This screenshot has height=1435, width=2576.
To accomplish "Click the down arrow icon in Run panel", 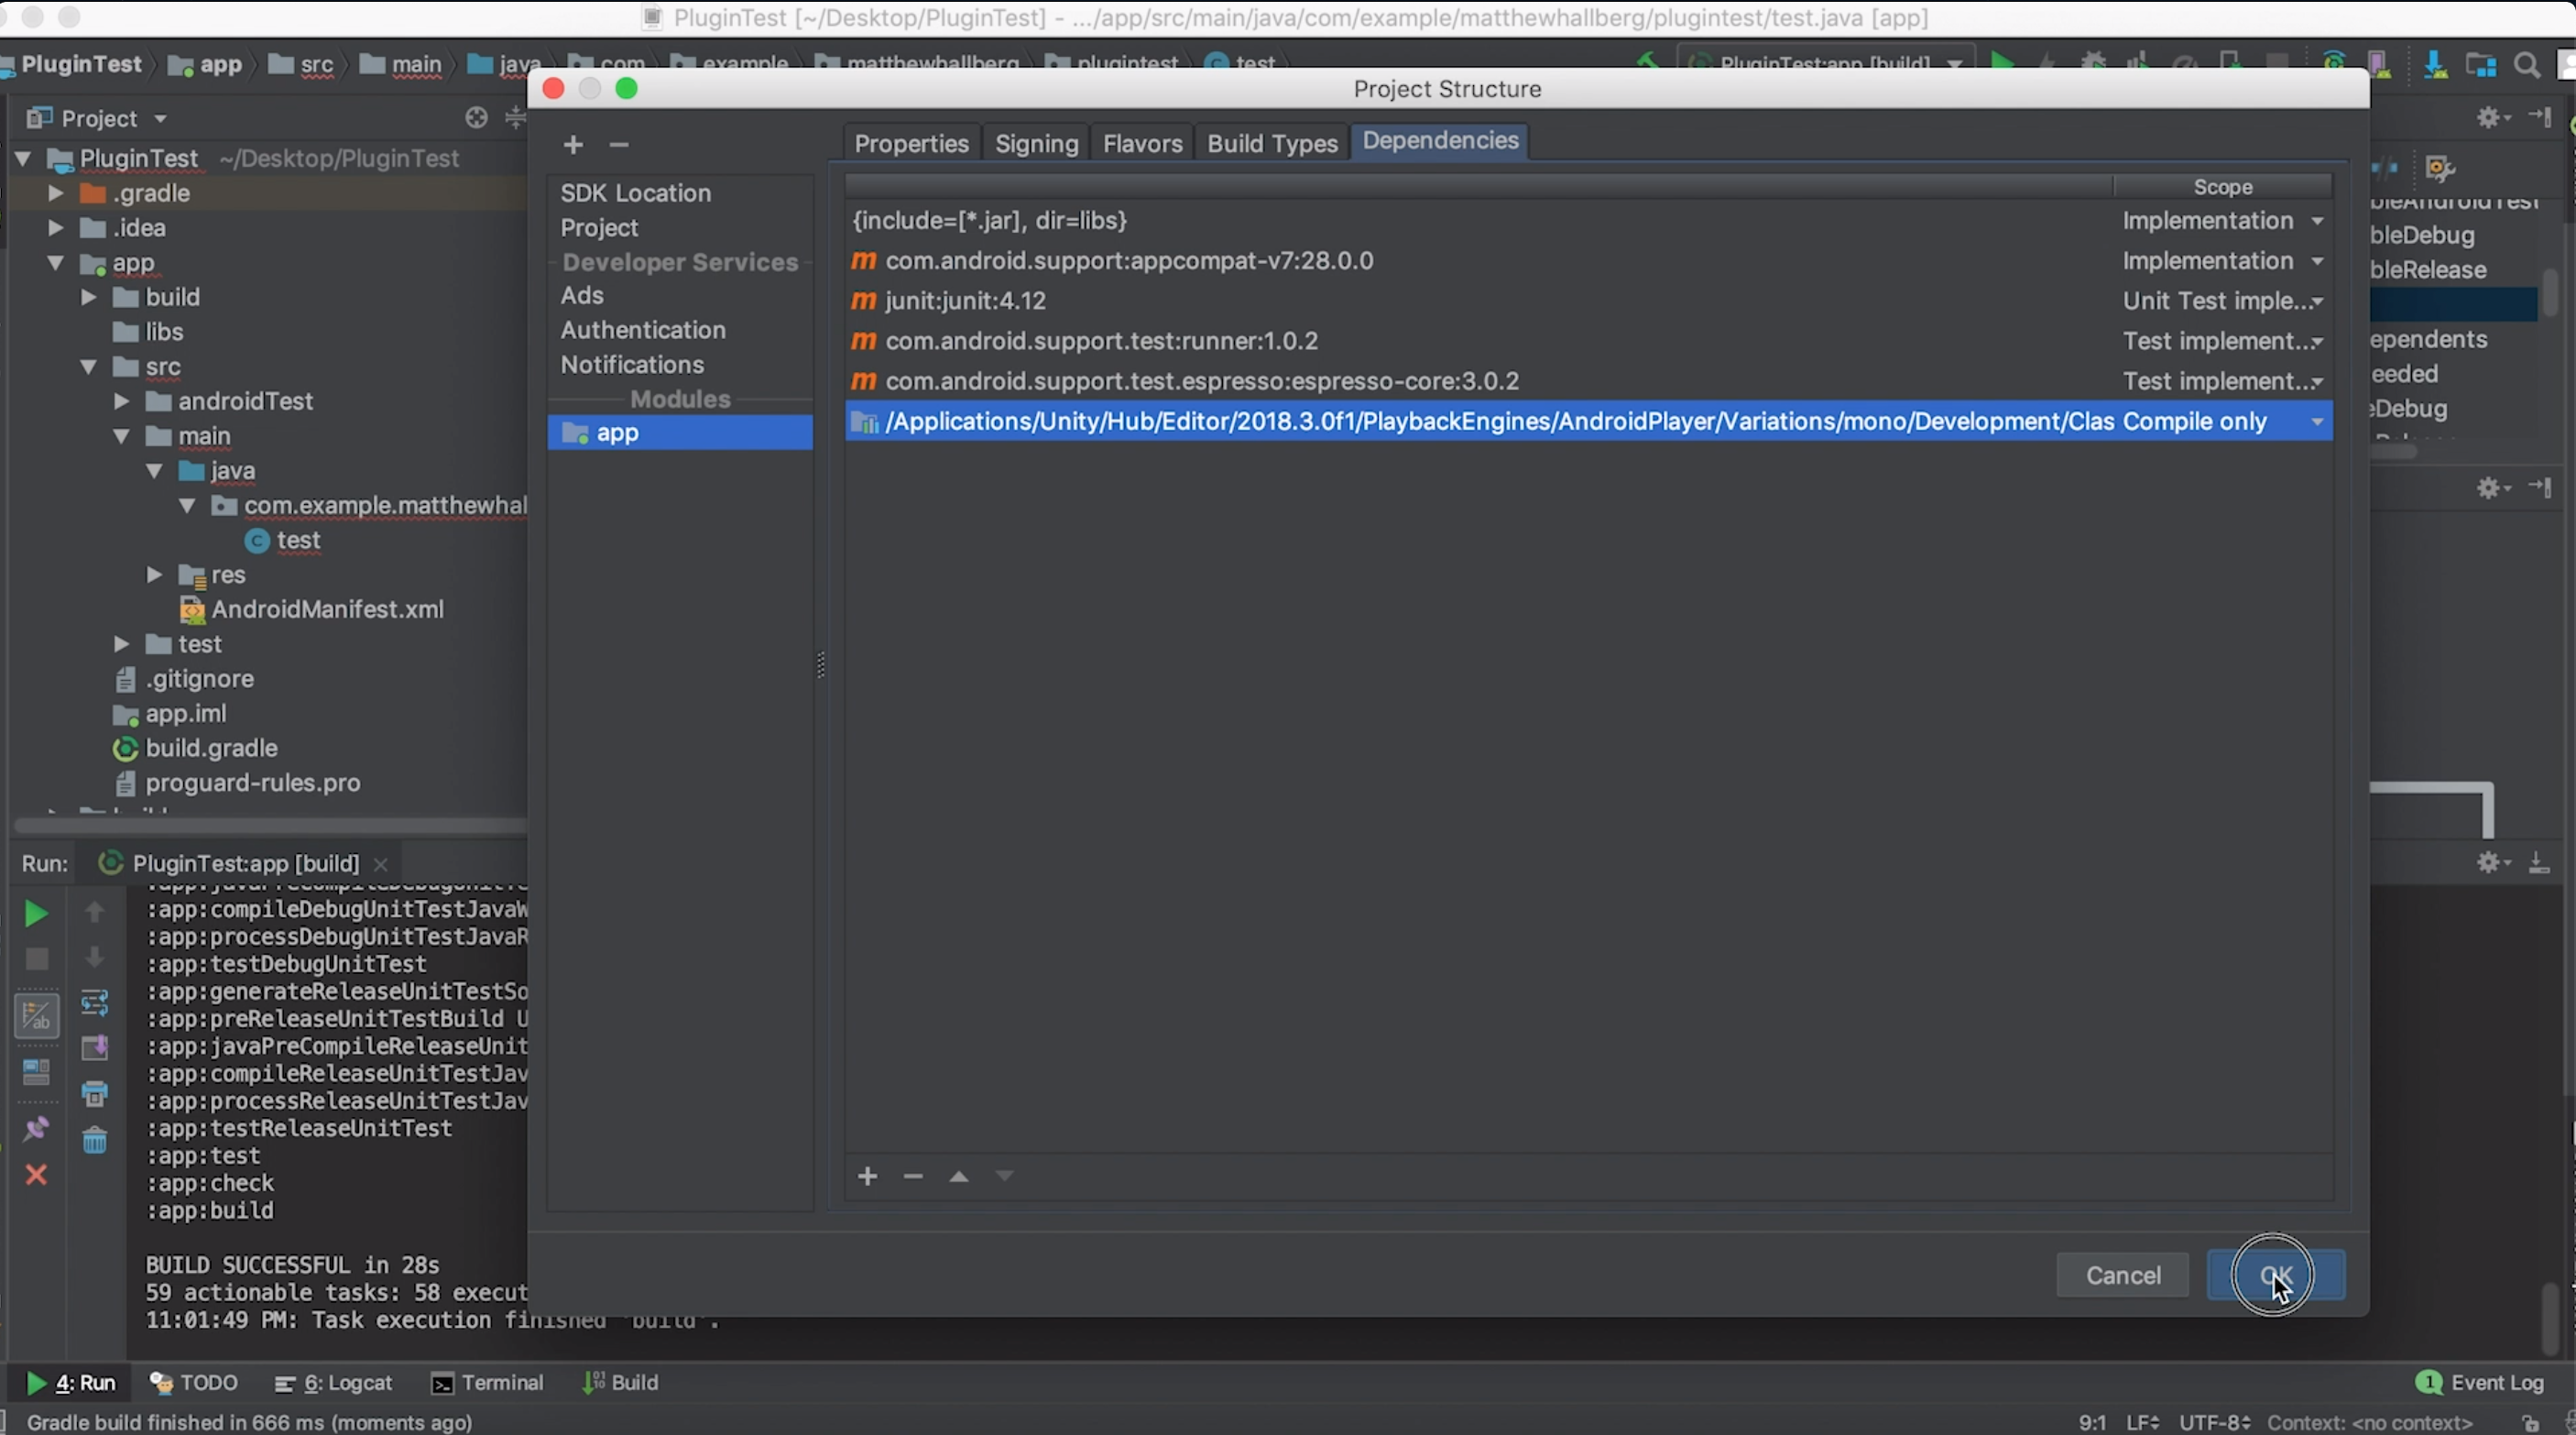I will point(95,958).
